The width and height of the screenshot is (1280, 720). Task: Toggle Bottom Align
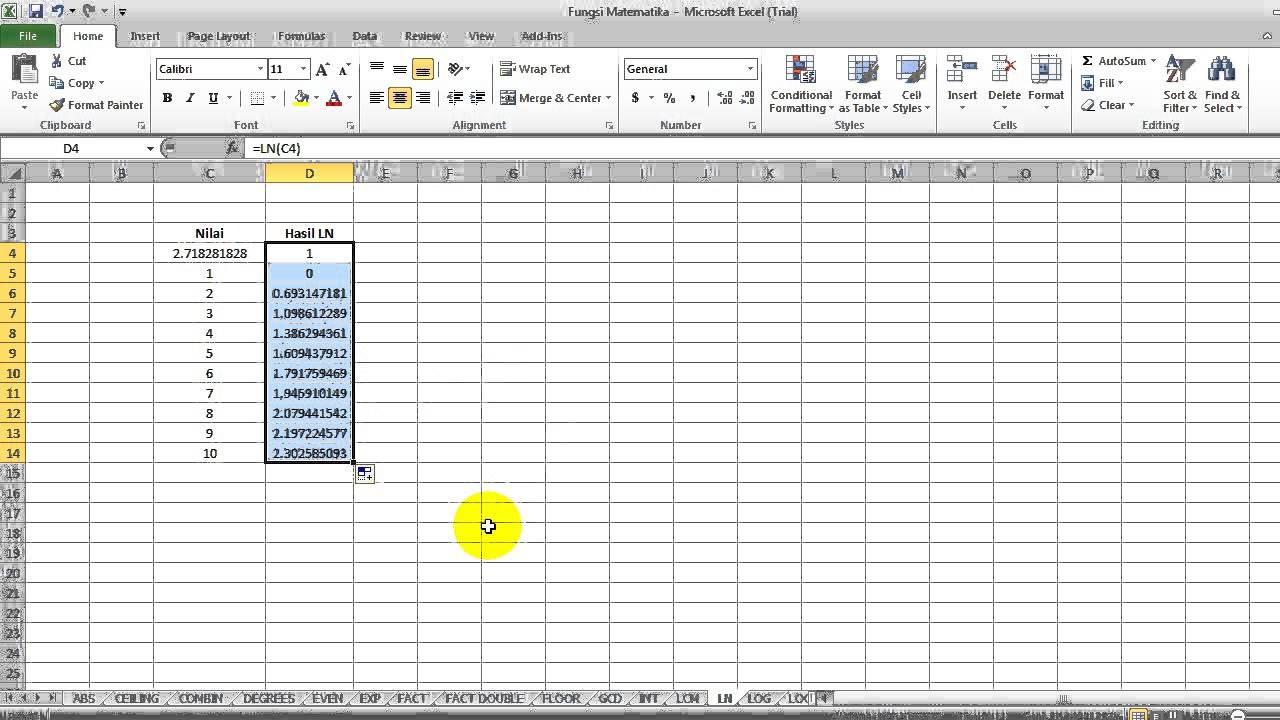(x=423, y=69)
